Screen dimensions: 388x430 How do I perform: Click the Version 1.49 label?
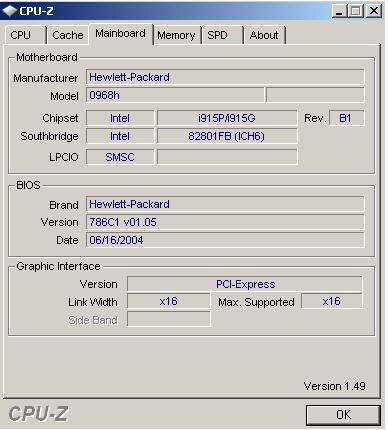tap(334, 386)
